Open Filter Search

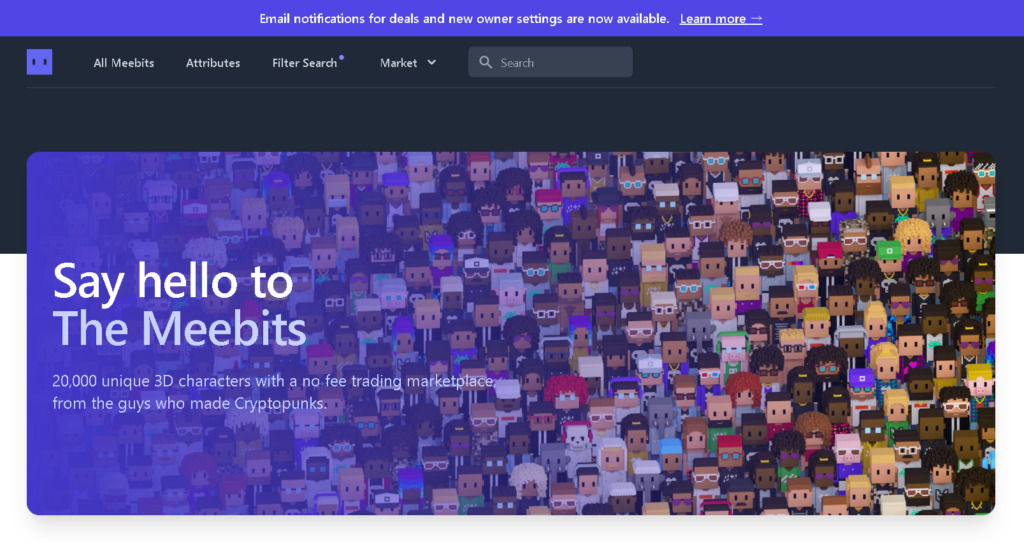[x=304, y=63]
